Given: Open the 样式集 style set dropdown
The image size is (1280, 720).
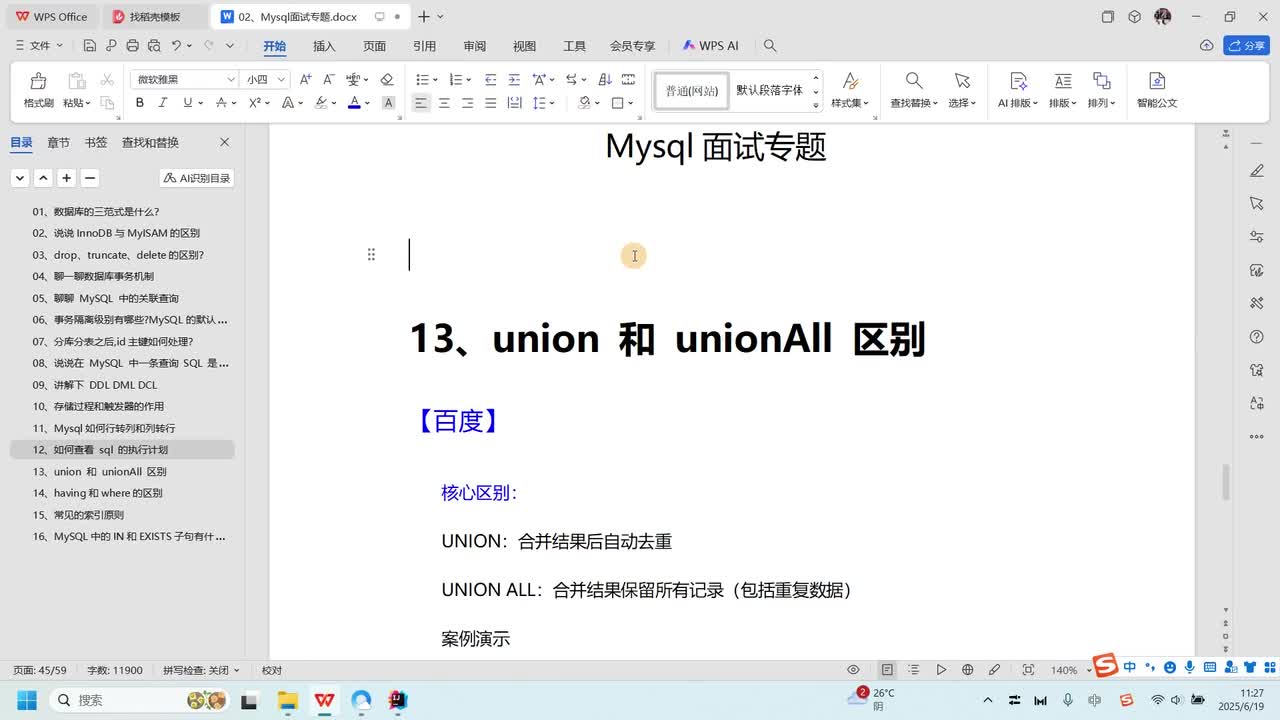Looking at the screenshot, I should [x=850, y=103].
